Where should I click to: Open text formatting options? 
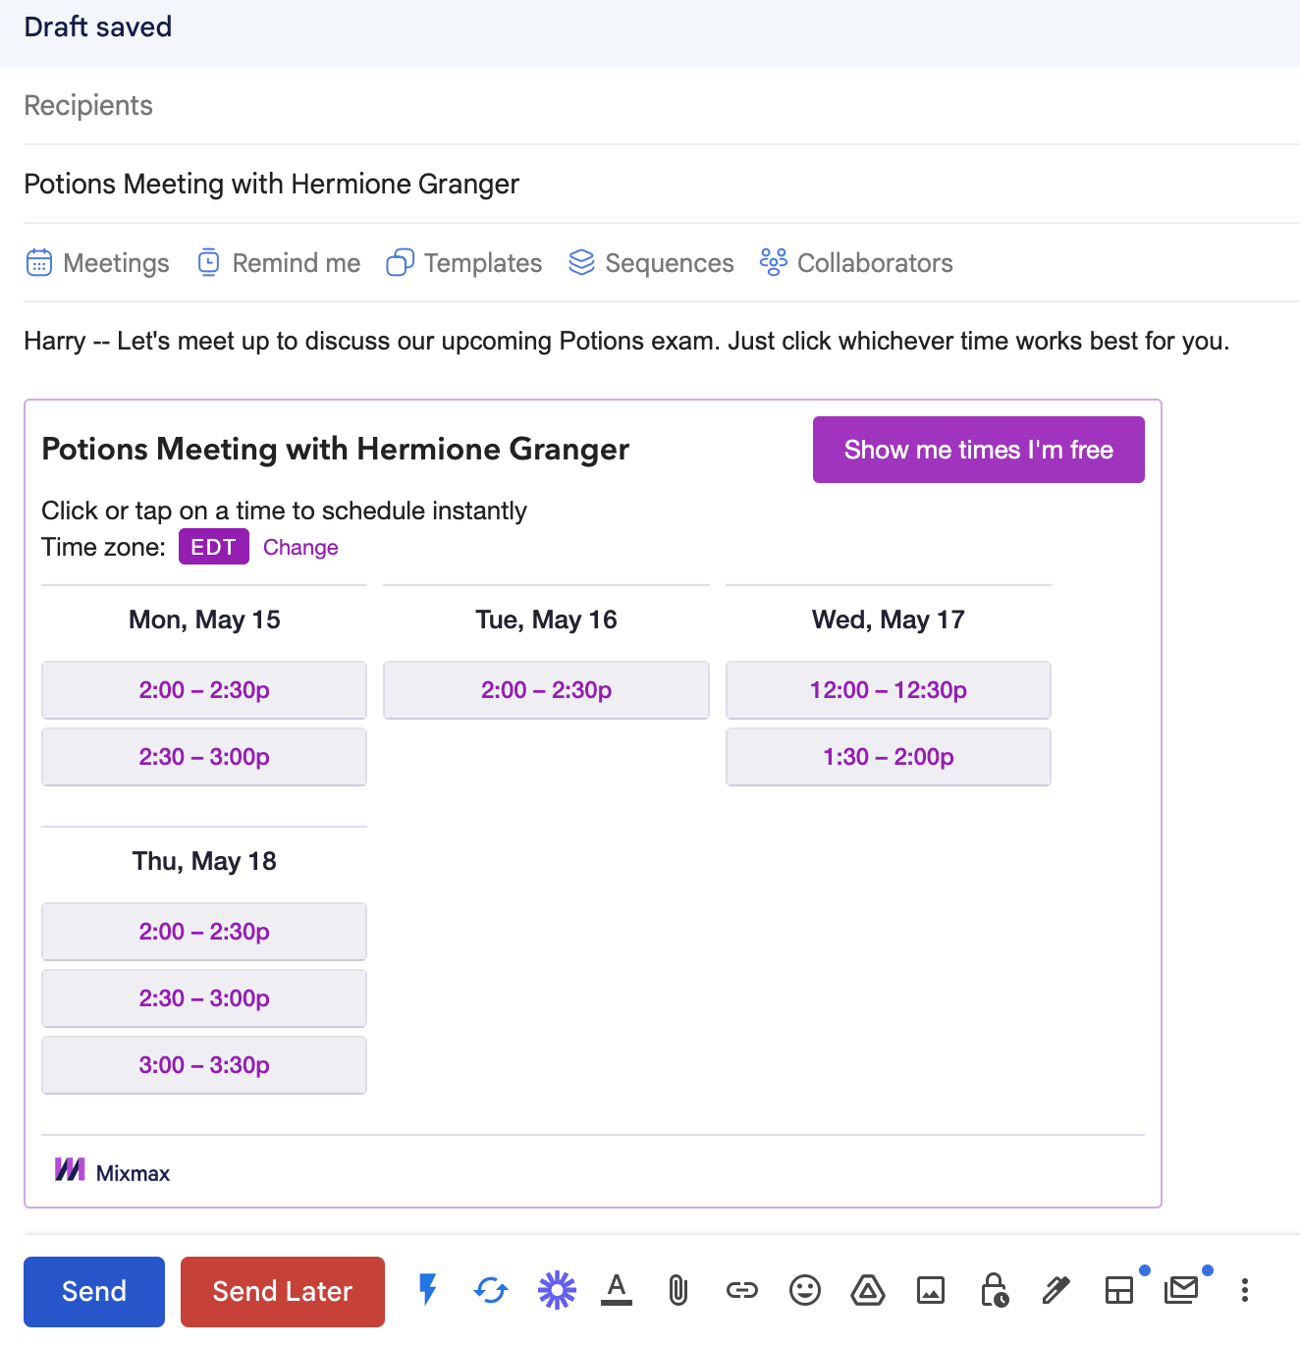tap(617, 1291)
